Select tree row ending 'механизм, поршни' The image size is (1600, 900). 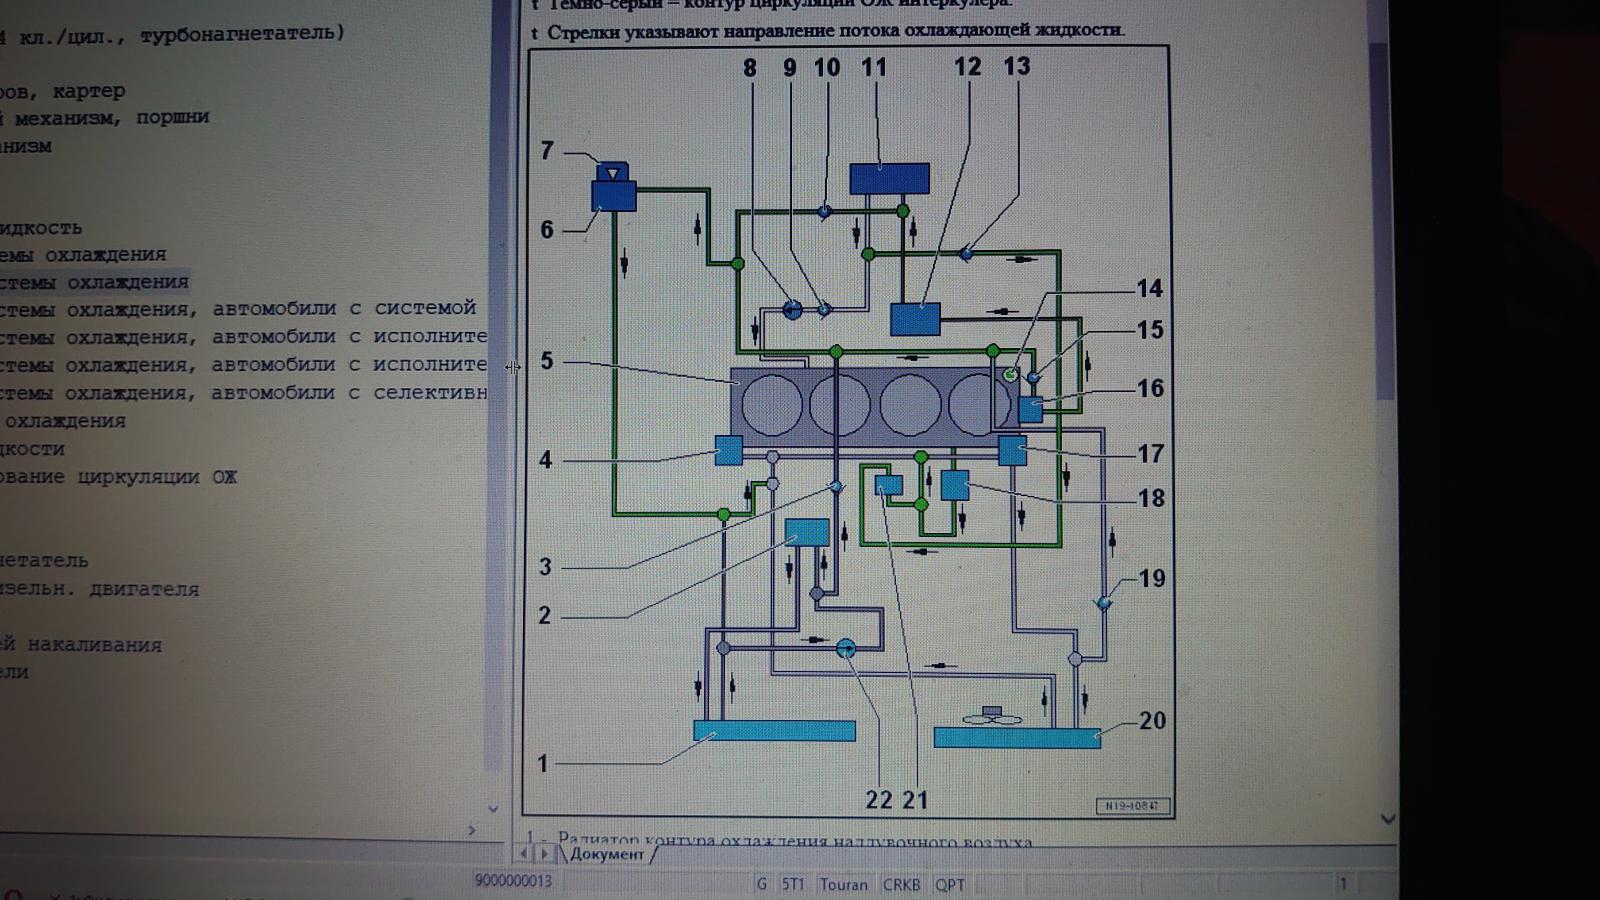click(105, 117)
